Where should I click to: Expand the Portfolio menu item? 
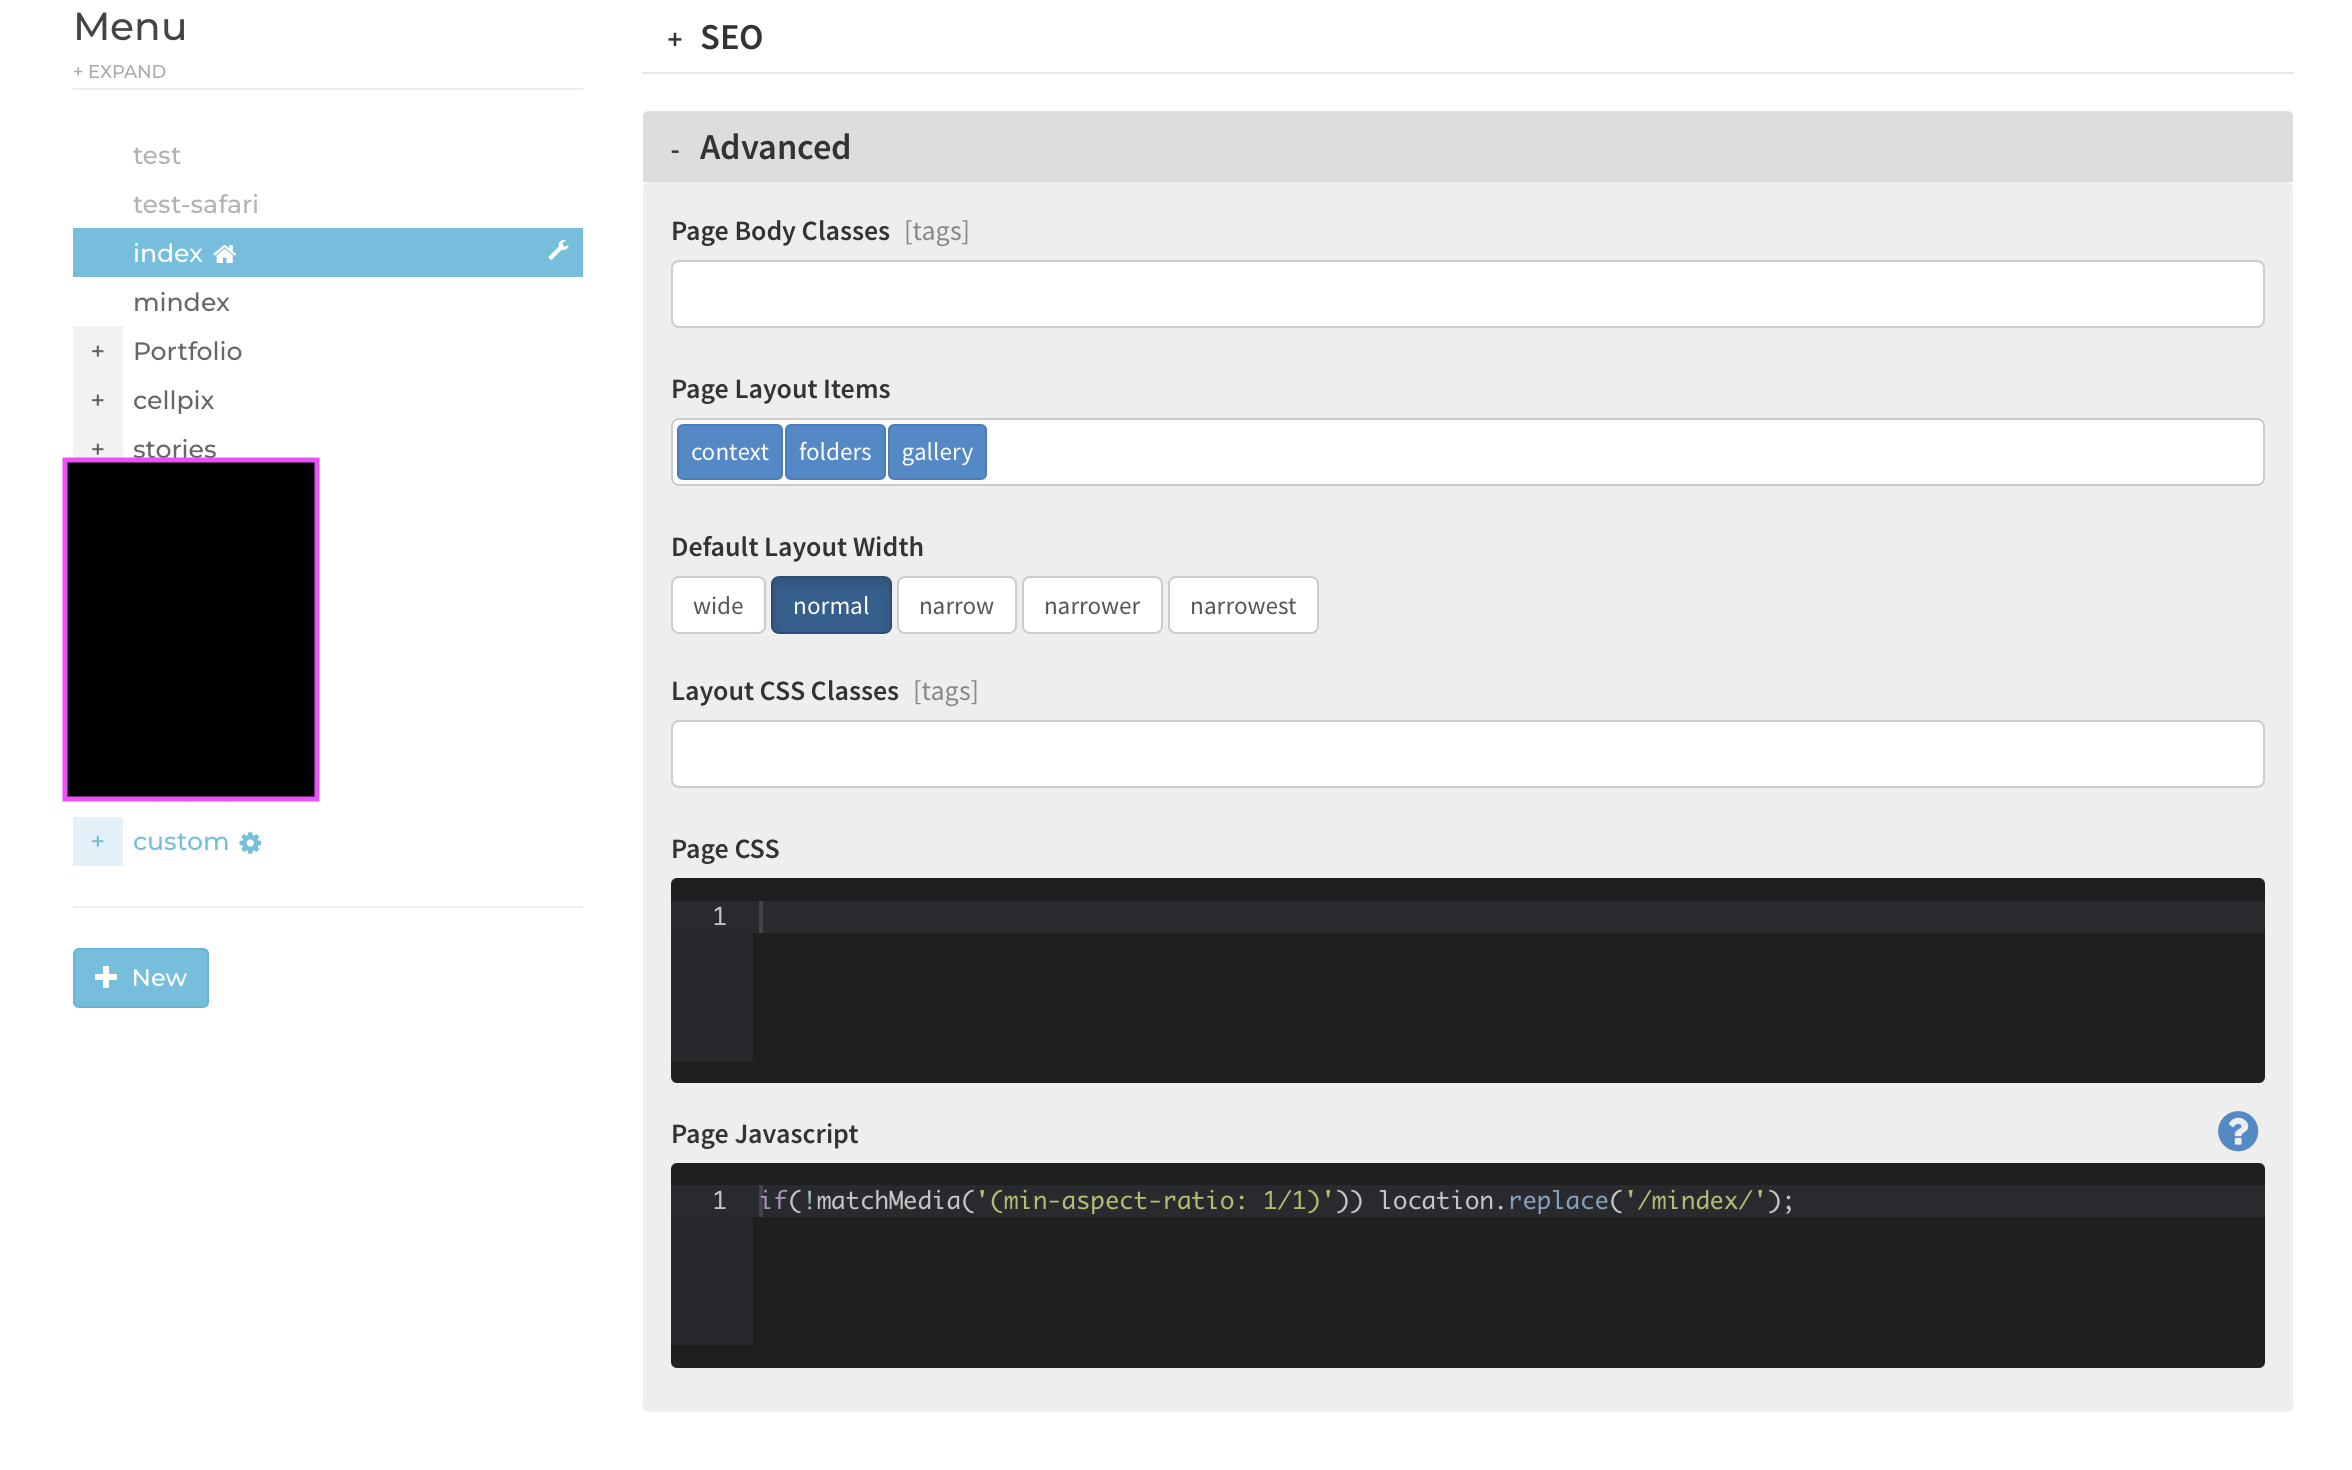[98, 351]
